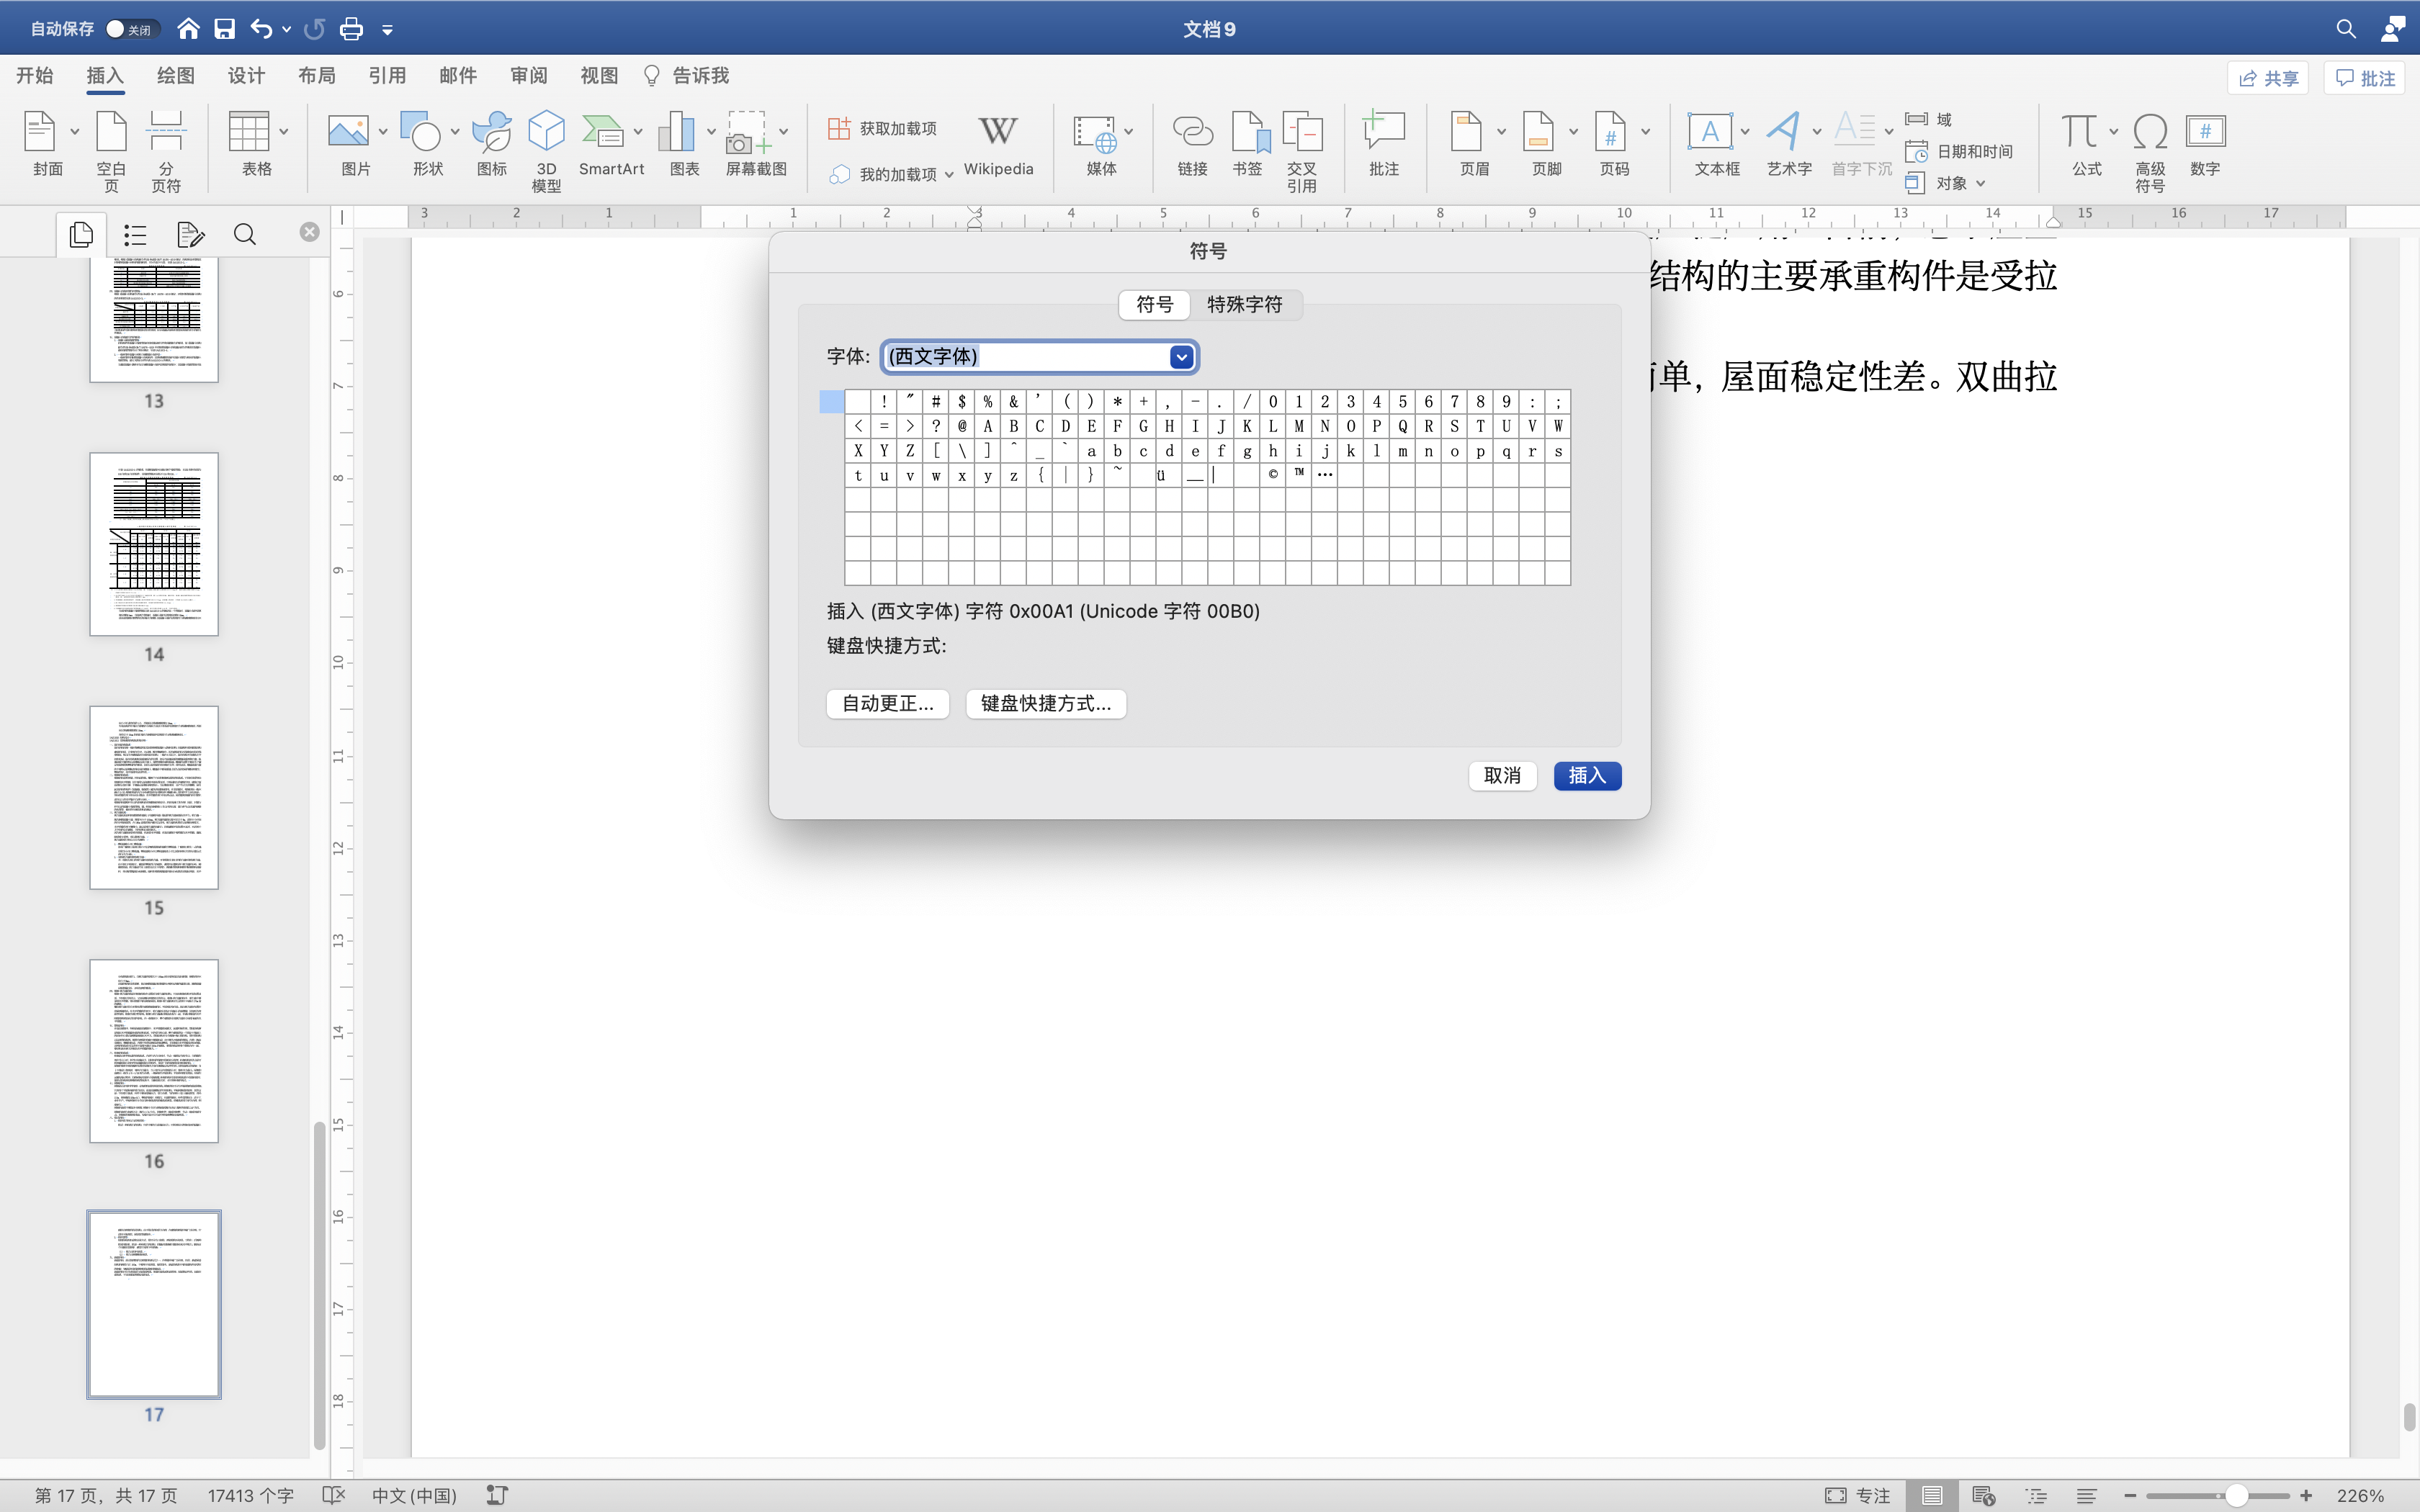Show the headings list view in the sidebar

click(135, 235)
